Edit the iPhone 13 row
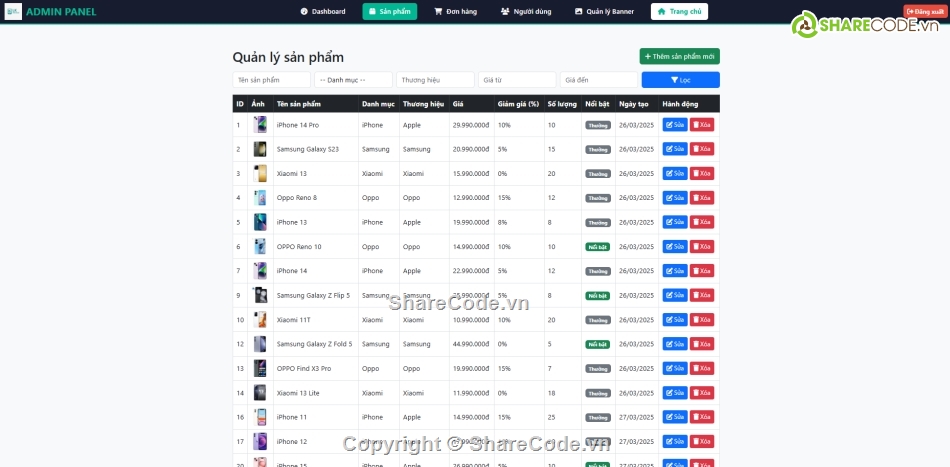 click(674, 222)
